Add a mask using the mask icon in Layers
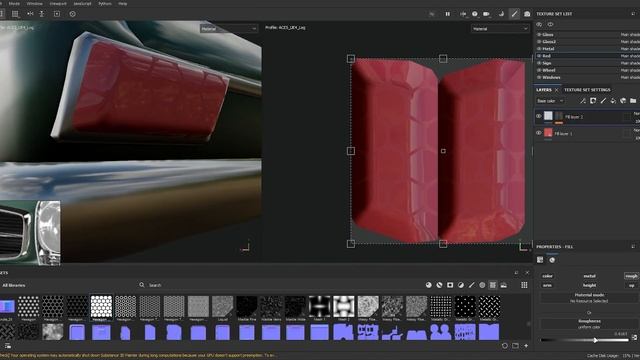The height and width of the screenshot is (360, 640). [x=593, y=101]
